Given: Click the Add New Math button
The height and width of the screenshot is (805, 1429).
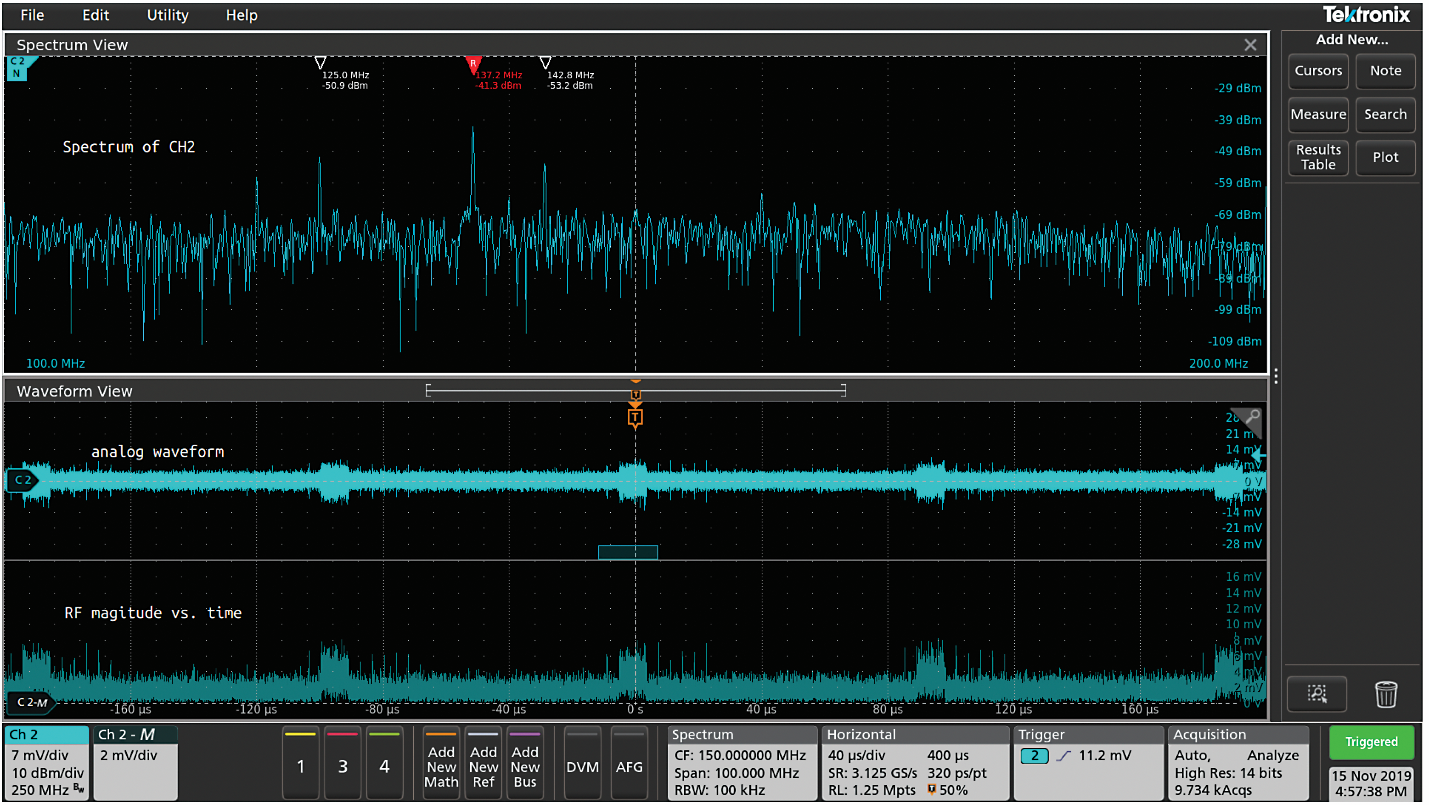Looking at the screenshot, I should pyautogui.click(x=441, y=764).
